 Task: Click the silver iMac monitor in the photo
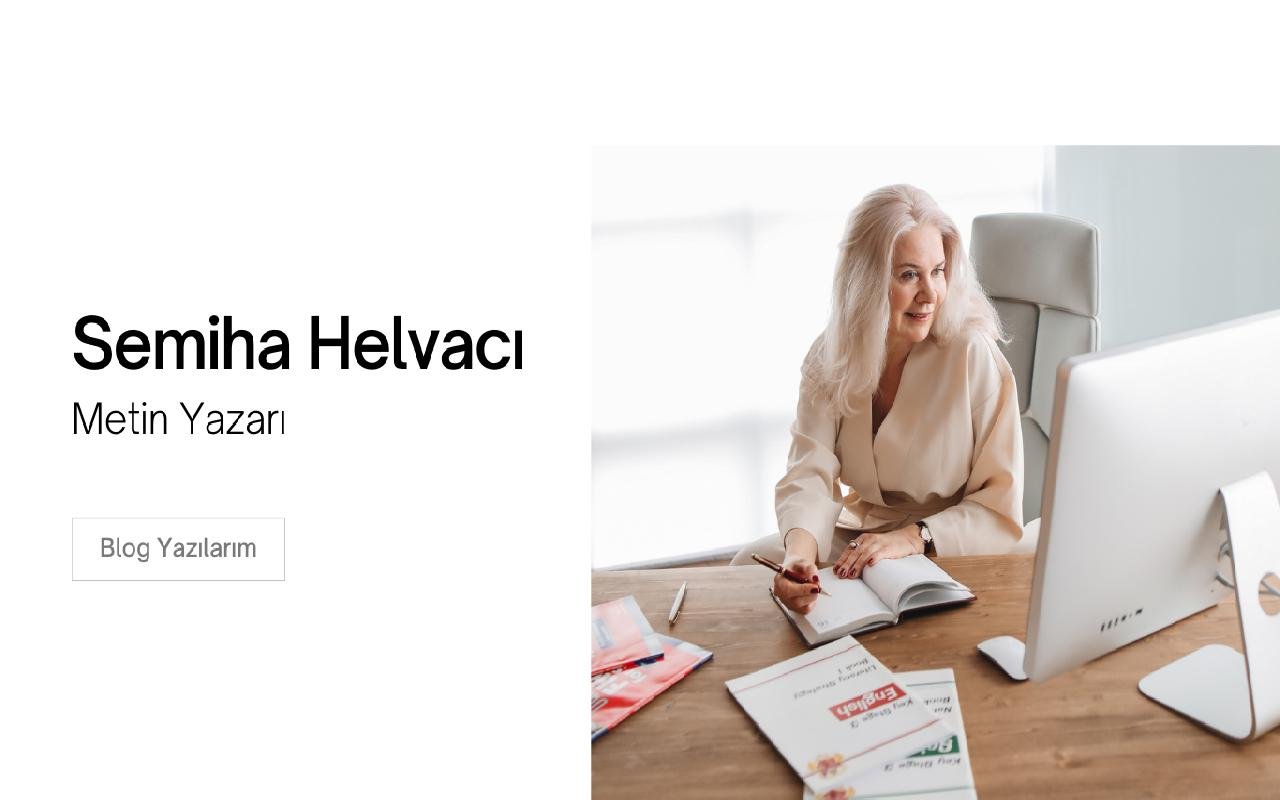(x=1150, y=500)
